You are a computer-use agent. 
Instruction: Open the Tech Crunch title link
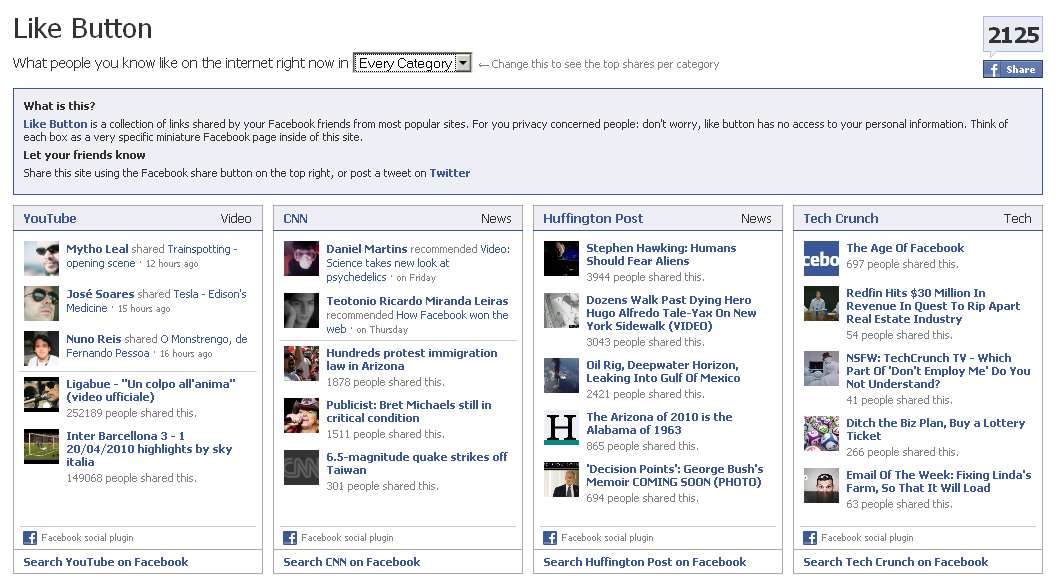pyautogui.click(x=841, y=218)
